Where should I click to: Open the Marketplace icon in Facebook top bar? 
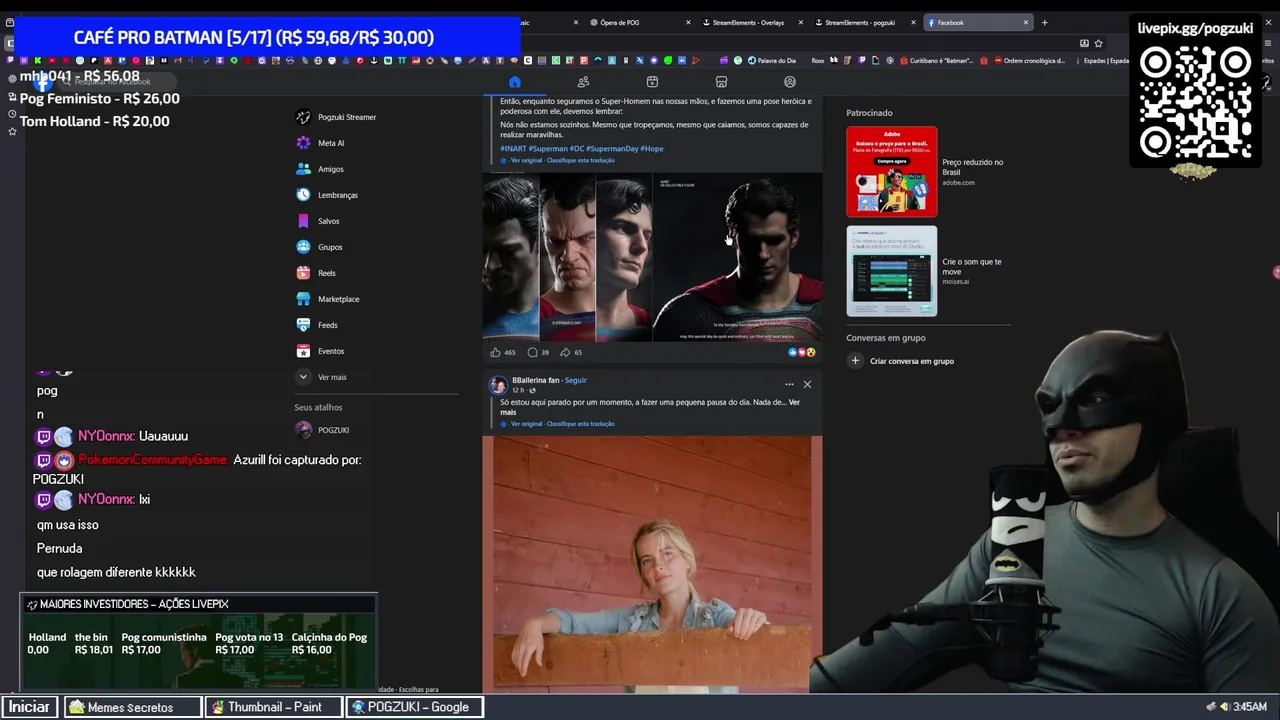(x=721, y=82)
